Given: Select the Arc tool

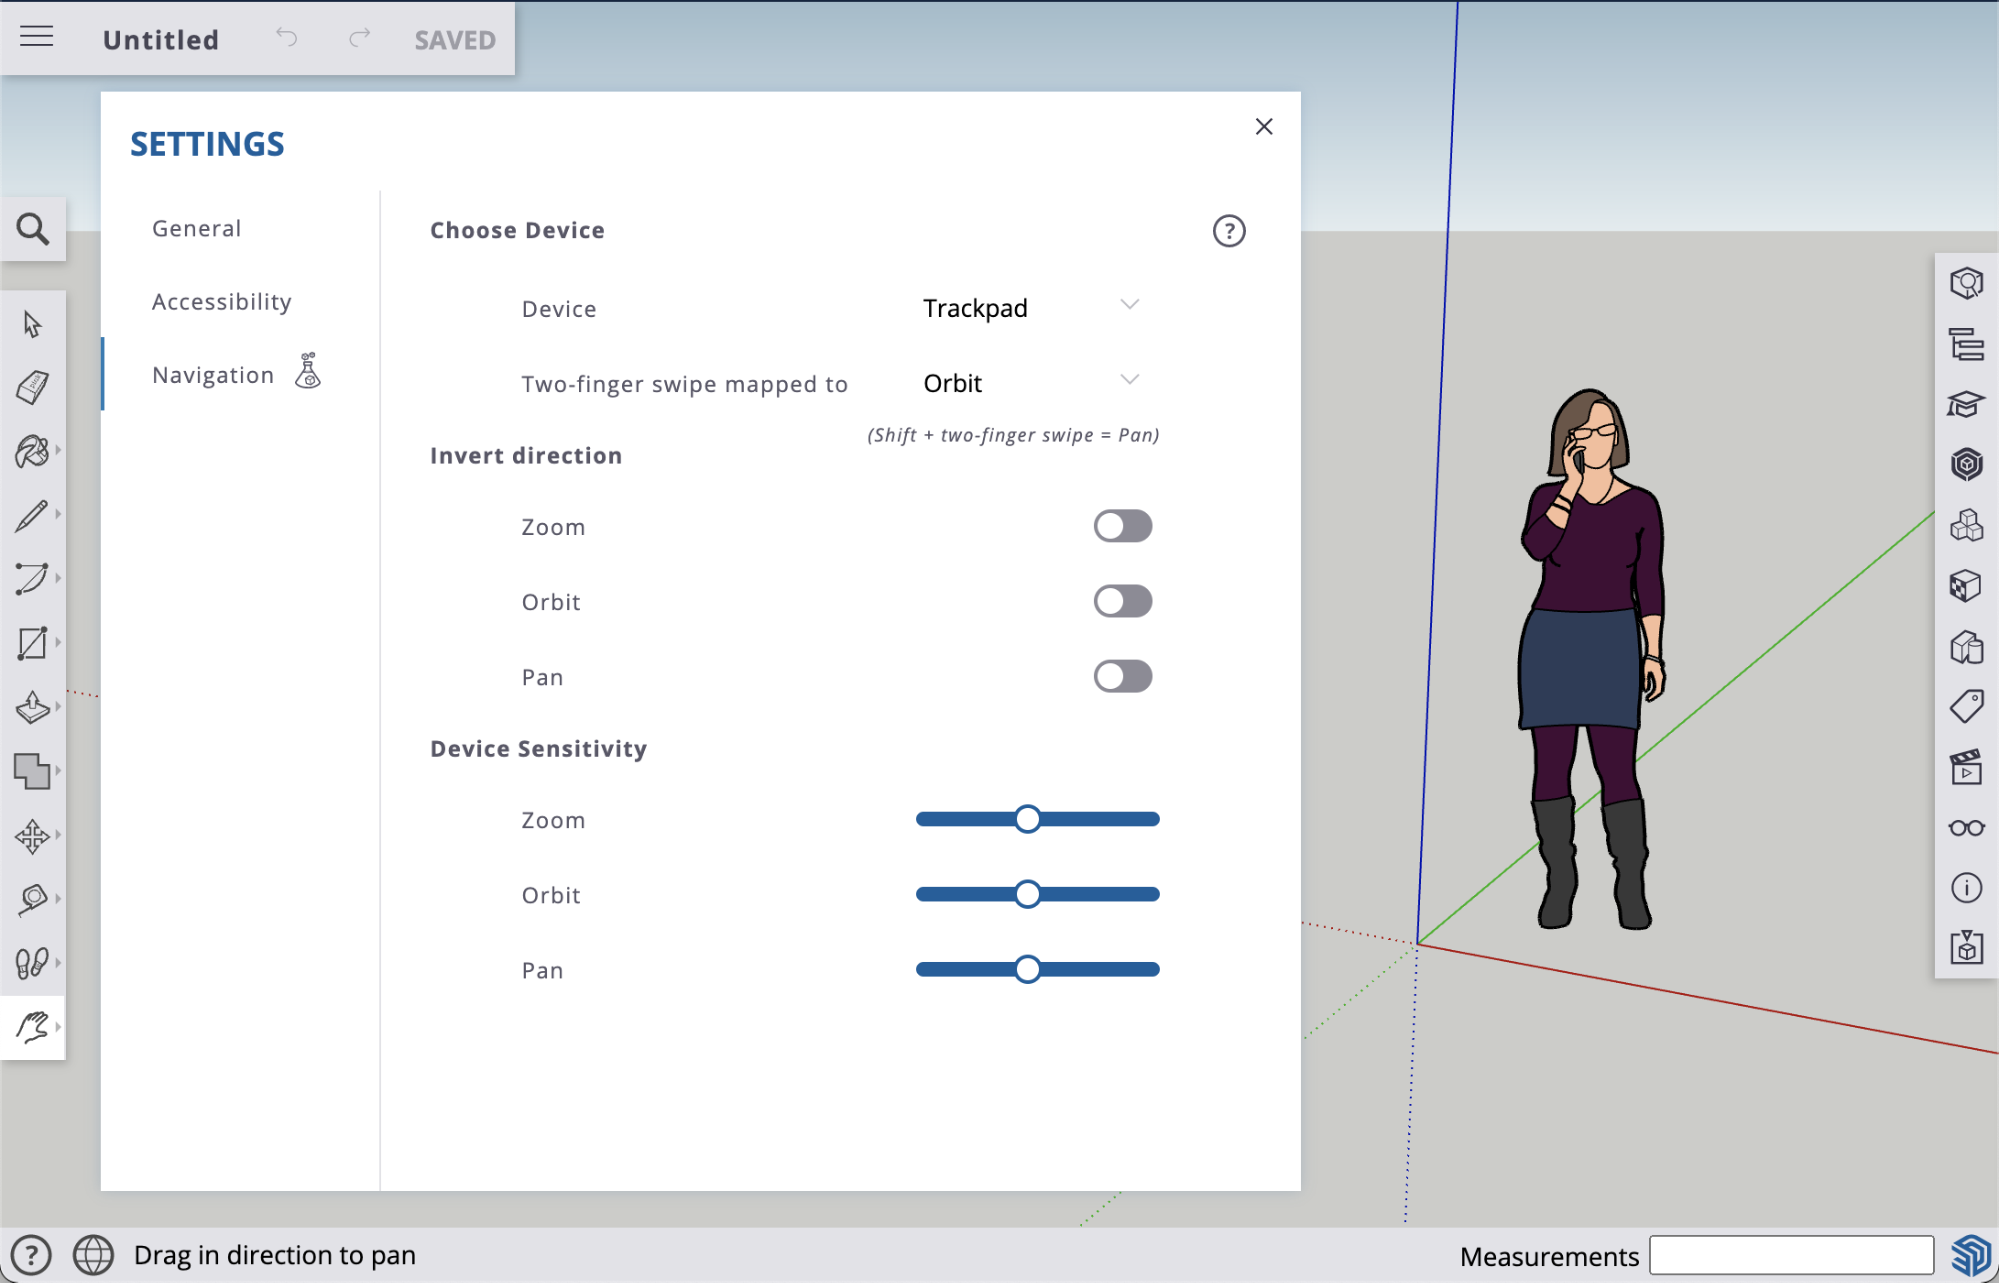Looking at the screenshot, I should point(31,578).
